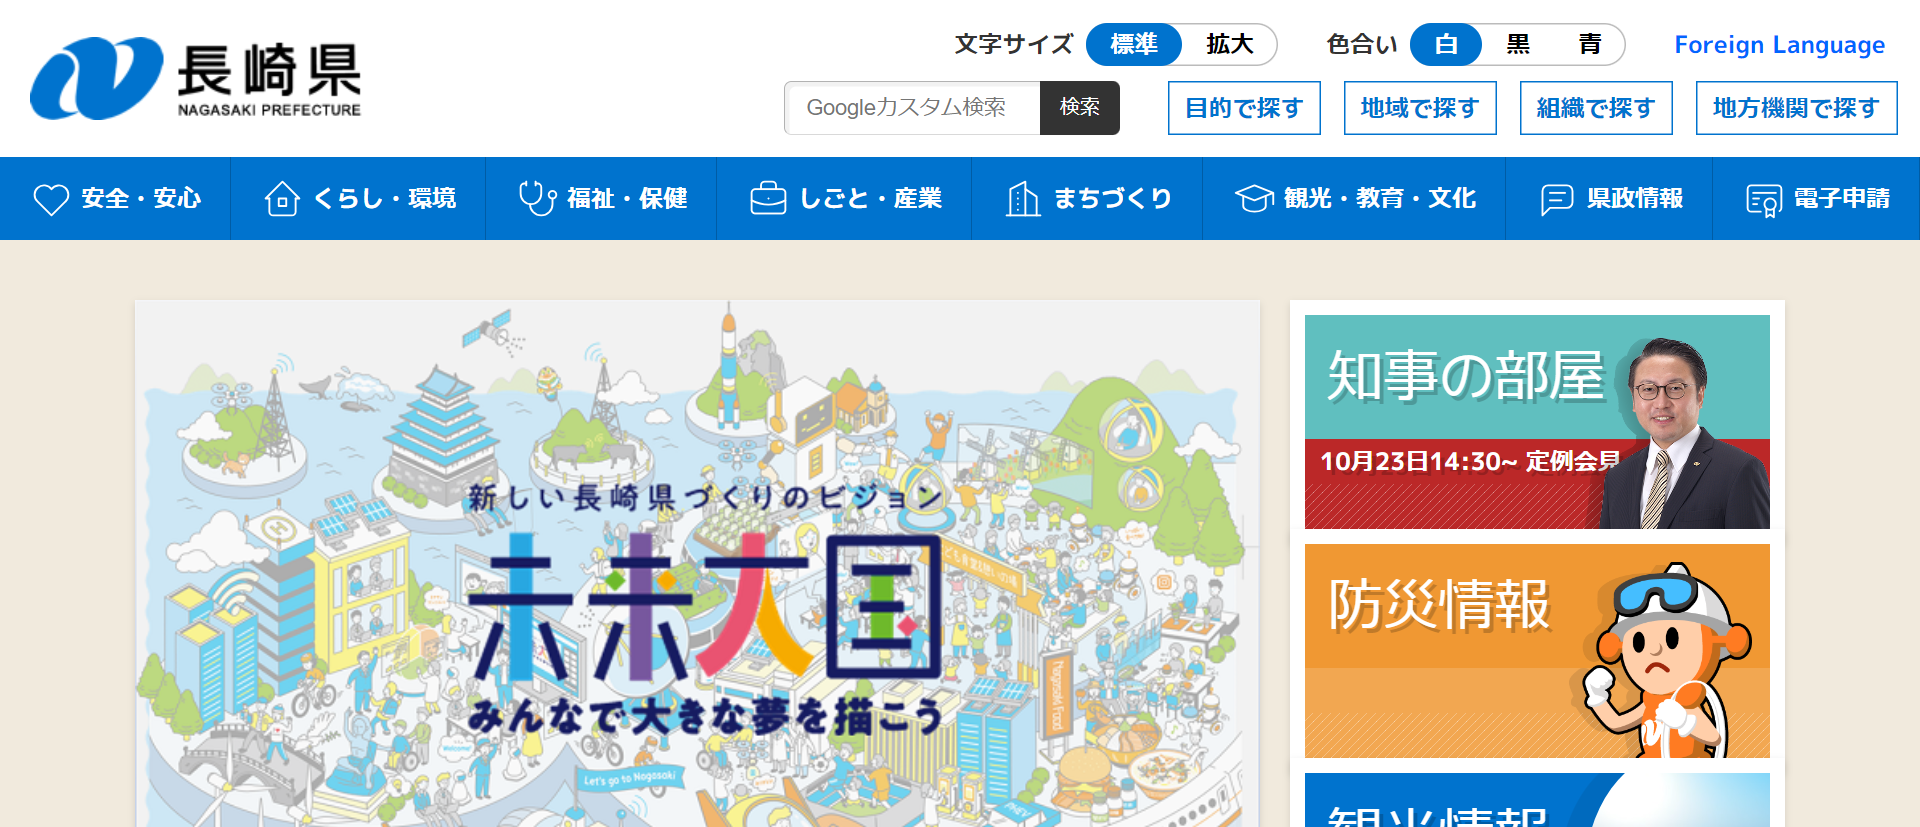The width and height of the screenshot is (1920, 827).
Task: Open the 県政情報 menu
Action: coord(1609,198)
